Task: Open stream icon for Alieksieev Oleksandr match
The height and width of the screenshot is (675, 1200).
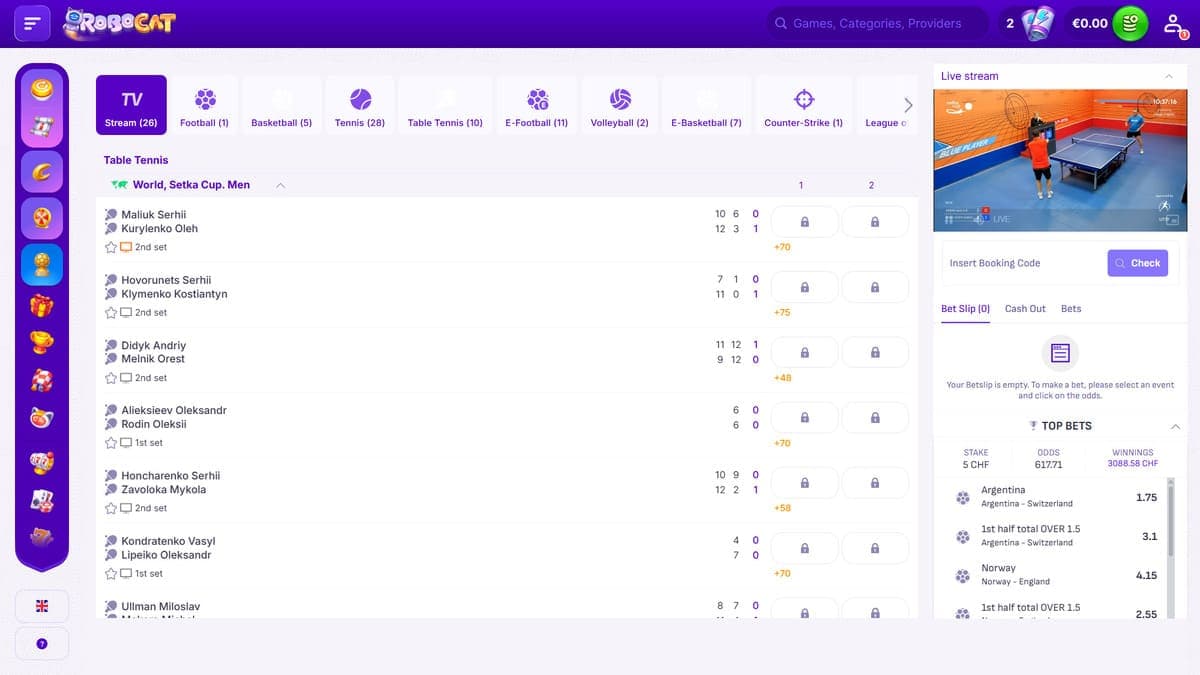Action: (126, 443)
